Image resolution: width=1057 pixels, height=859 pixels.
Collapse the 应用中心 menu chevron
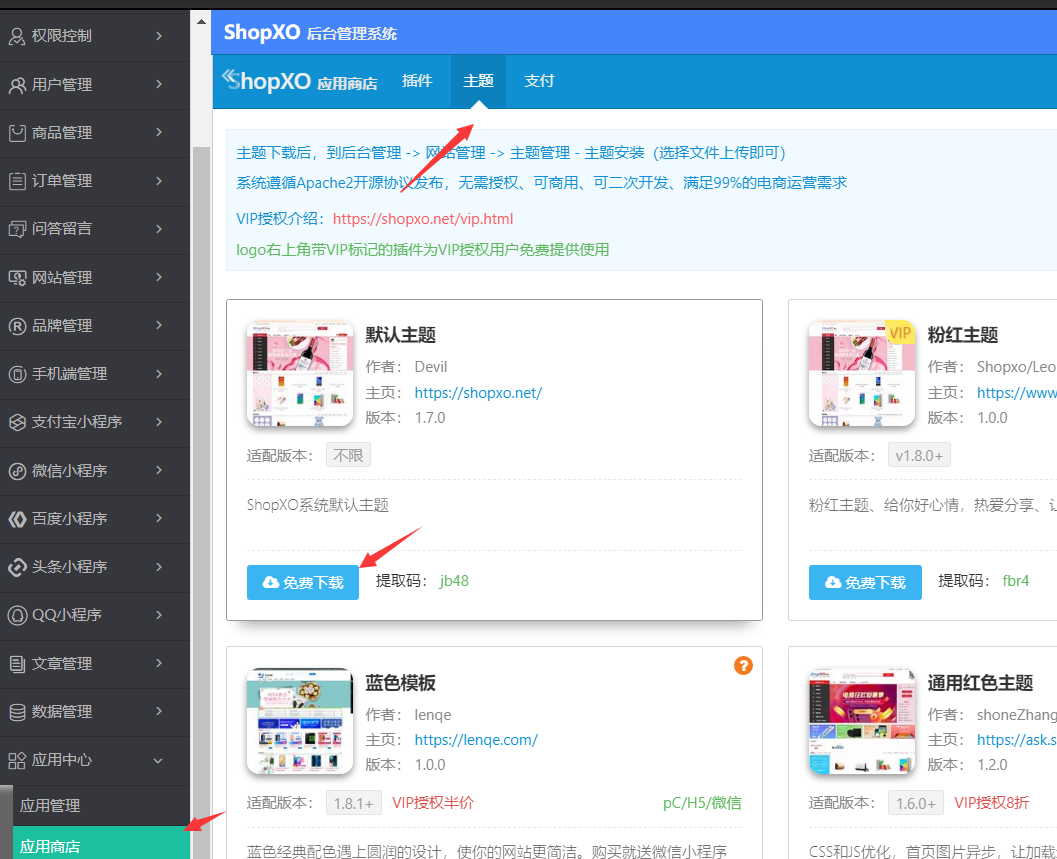point(158,761)
